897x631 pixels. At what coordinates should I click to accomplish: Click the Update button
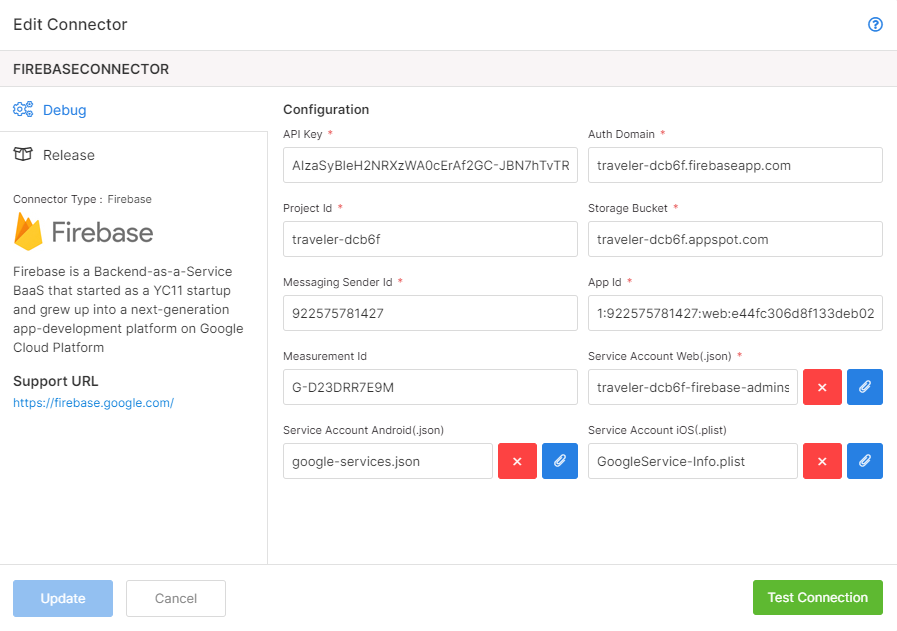63,598
